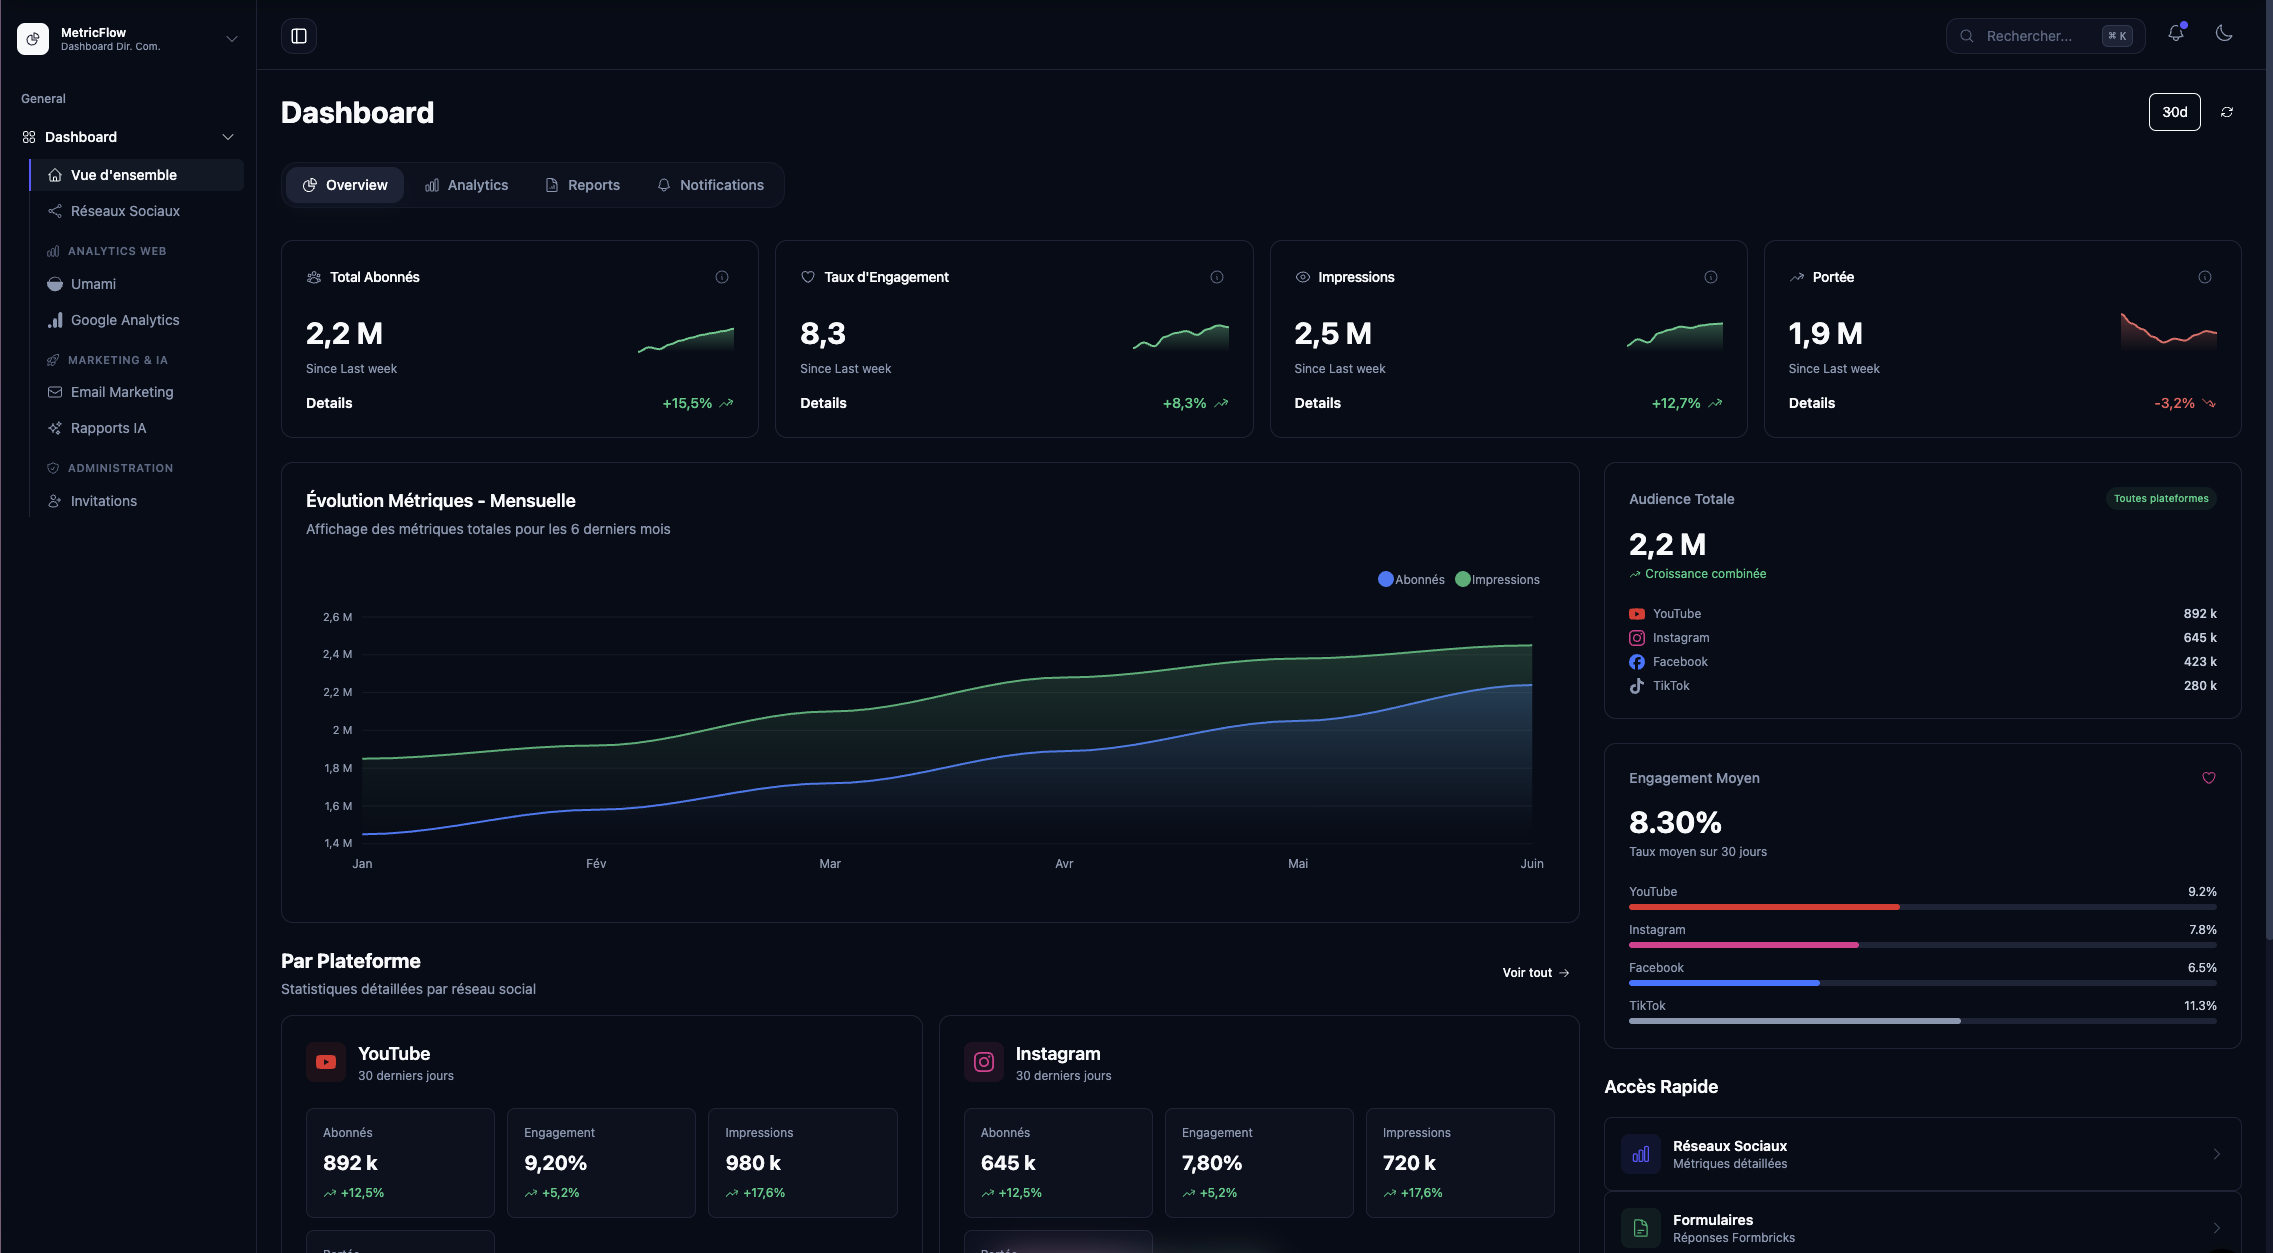Click YouTube Abonnés 892 k tile
The height and width of the screenshot is (1253, 2273).
[400, 1163]
